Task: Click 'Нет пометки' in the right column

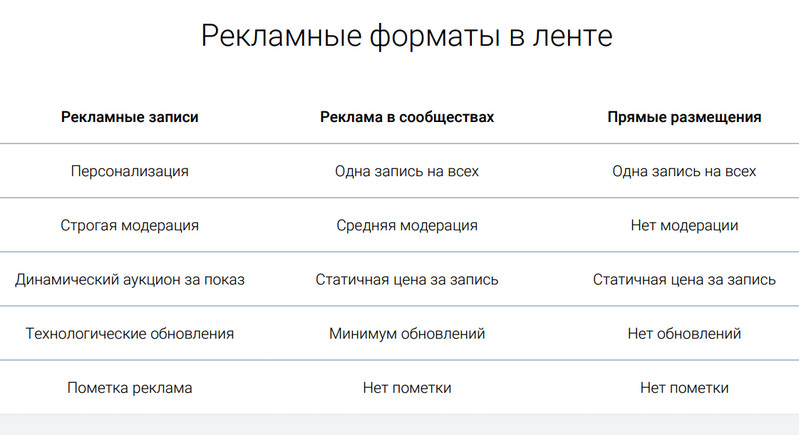Action: pyautogui.click(x=684, y=388)
